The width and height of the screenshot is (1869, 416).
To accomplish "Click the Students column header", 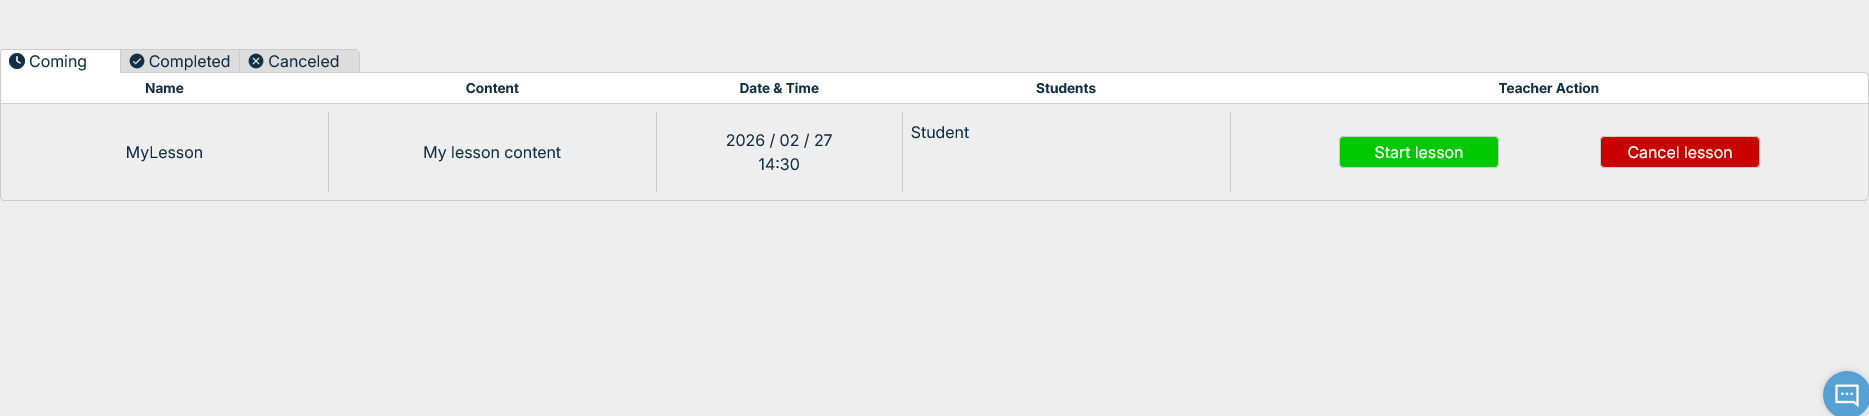I will 1065,88.
